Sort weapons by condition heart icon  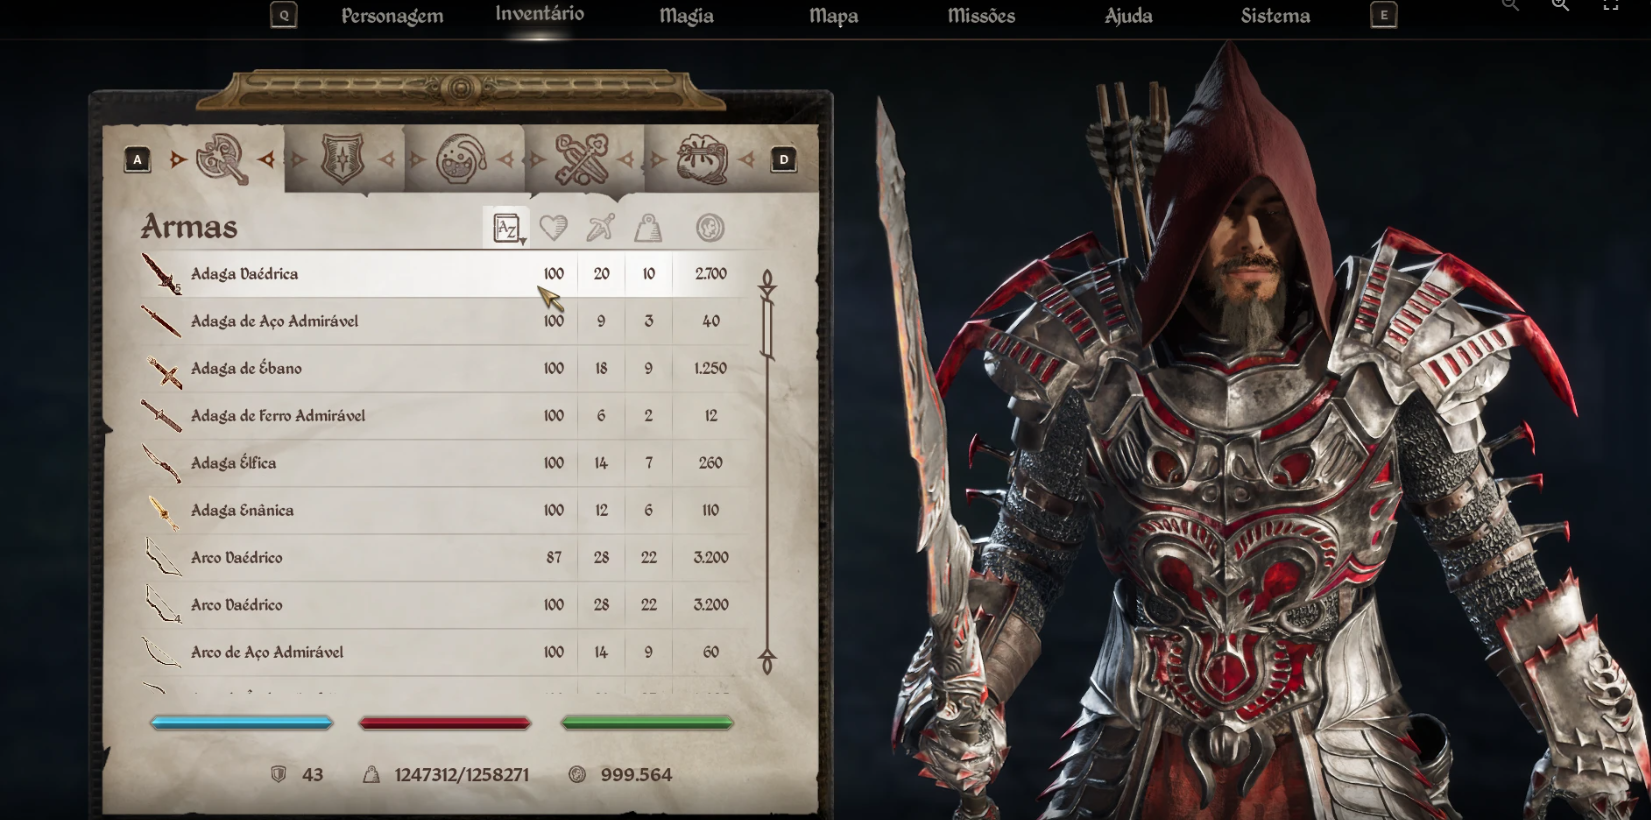click(x=553, y=228)
